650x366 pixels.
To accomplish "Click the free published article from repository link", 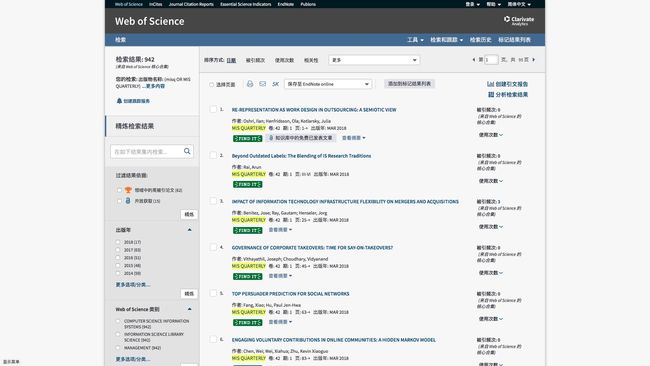I will pyautogui.click(x=301, y=138).
